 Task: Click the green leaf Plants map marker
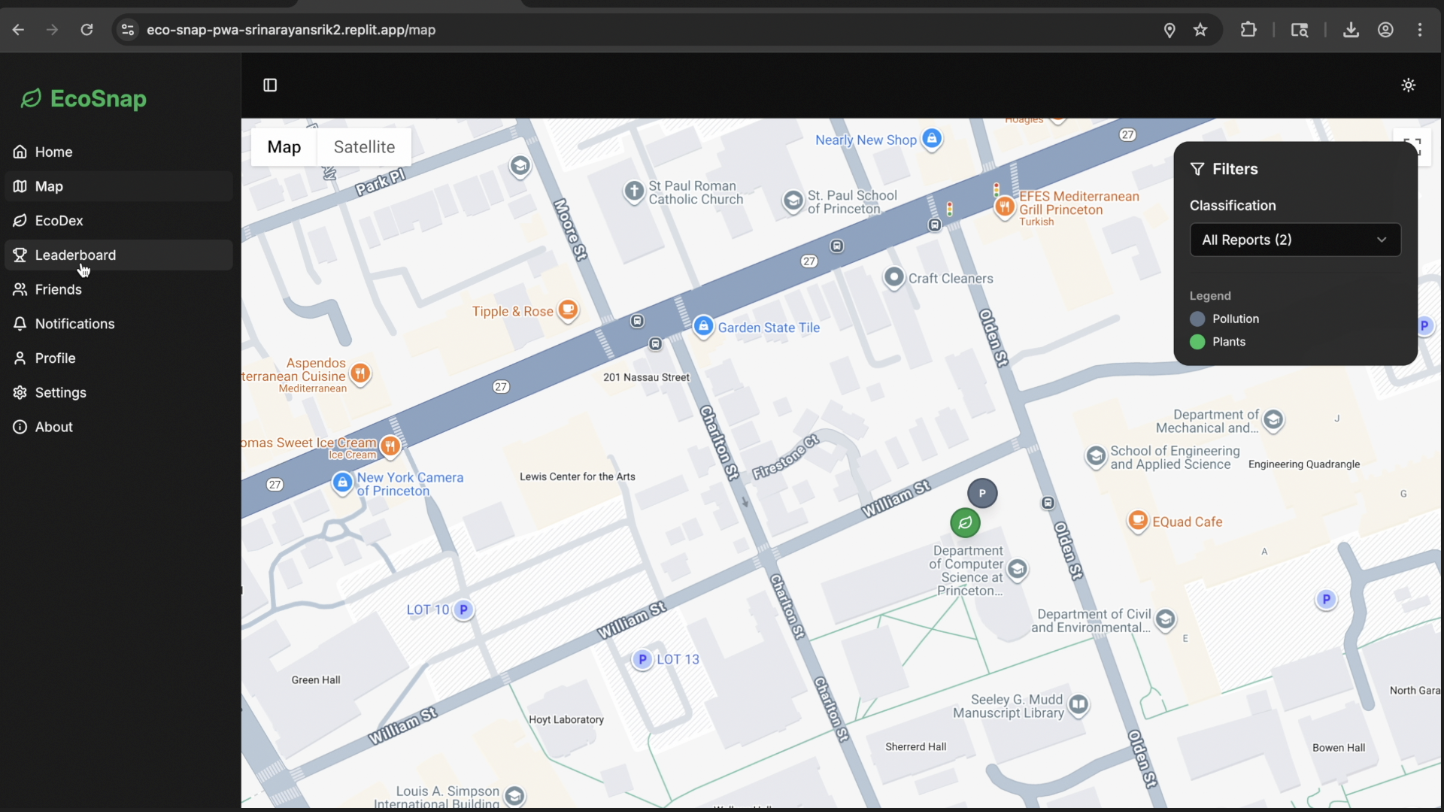(965, 522)
